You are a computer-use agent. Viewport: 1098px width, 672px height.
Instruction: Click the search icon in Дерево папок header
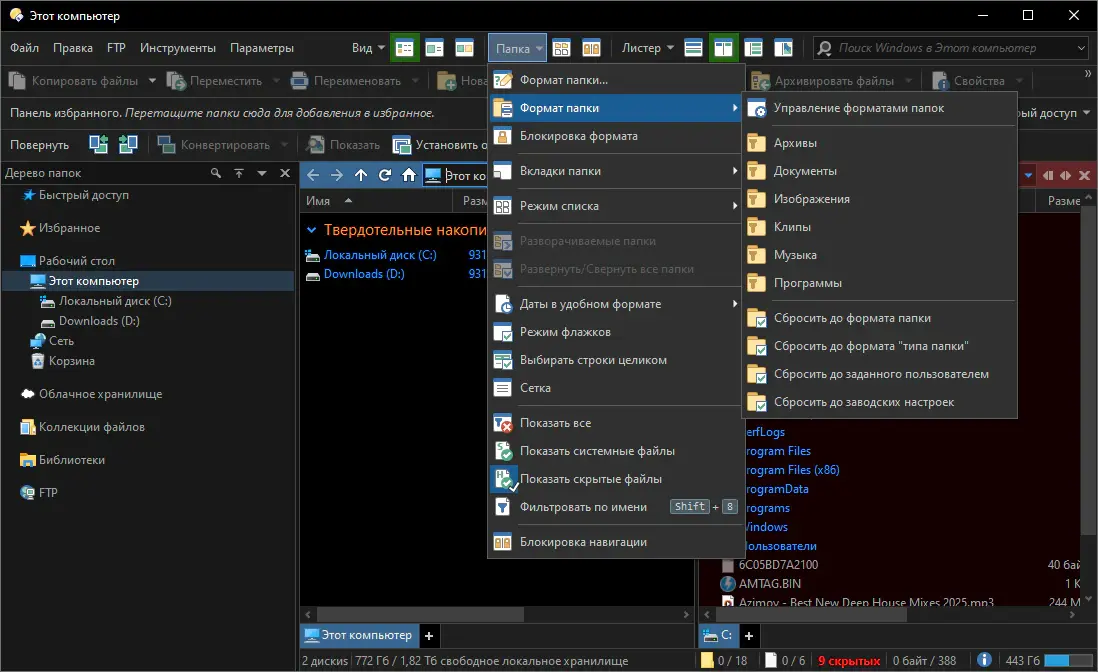(216, 173)
